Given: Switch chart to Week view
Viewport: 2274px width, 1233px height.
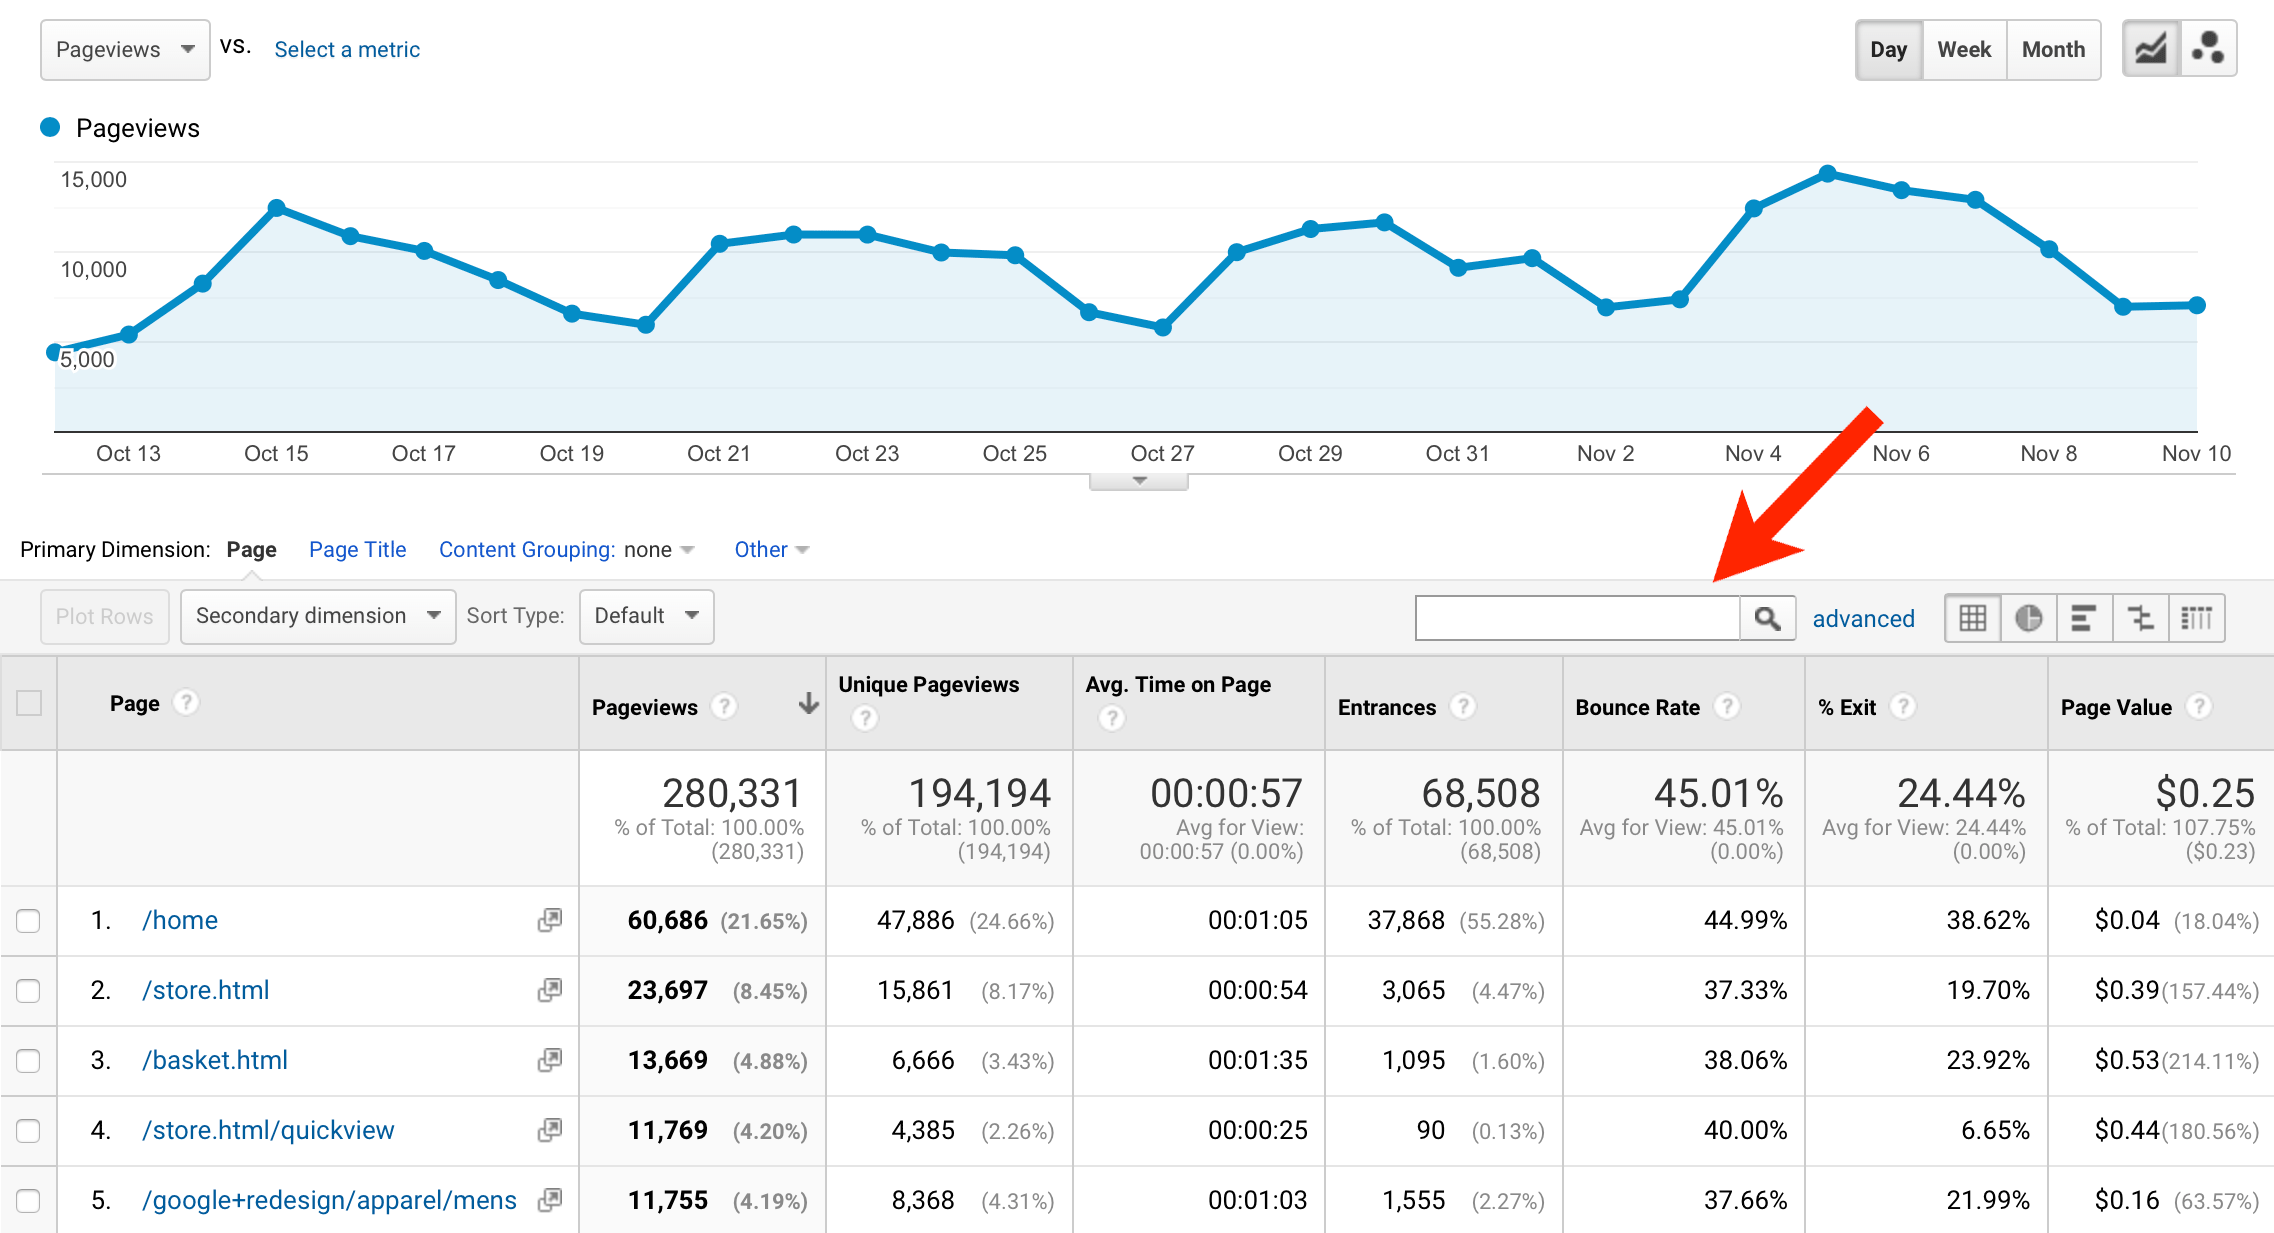Looking at the screenshot, I should (1964, 49).
